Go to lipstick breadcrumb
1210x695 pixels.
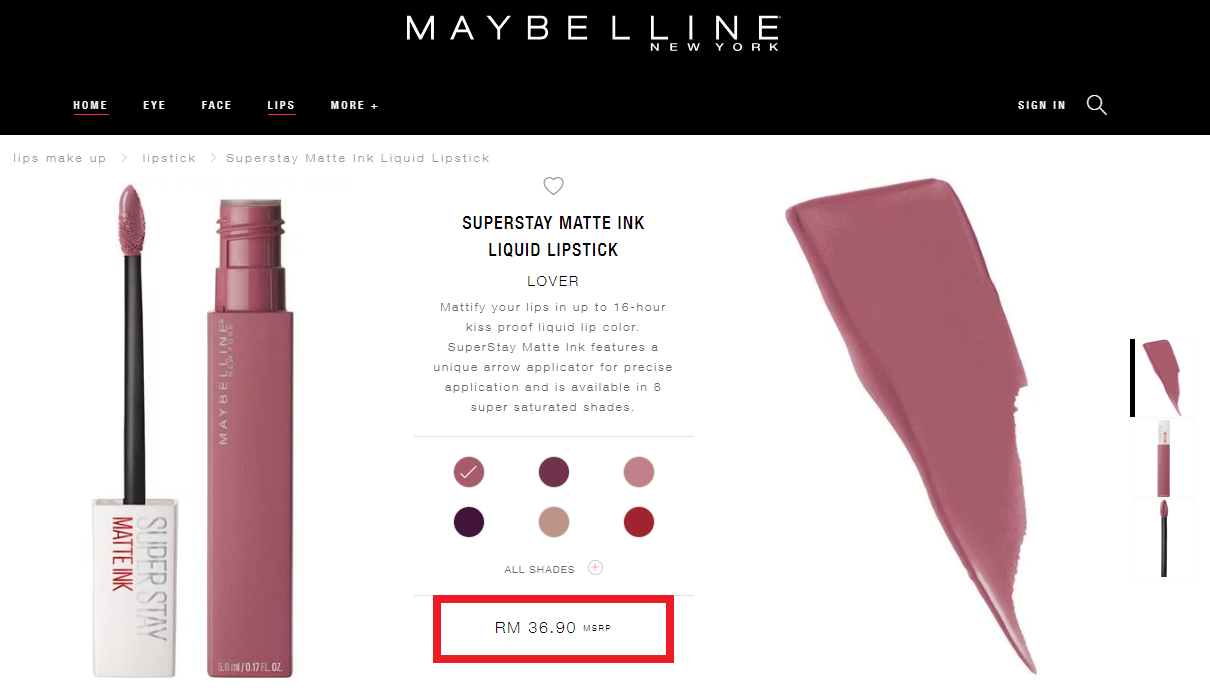tap(169, 158)
